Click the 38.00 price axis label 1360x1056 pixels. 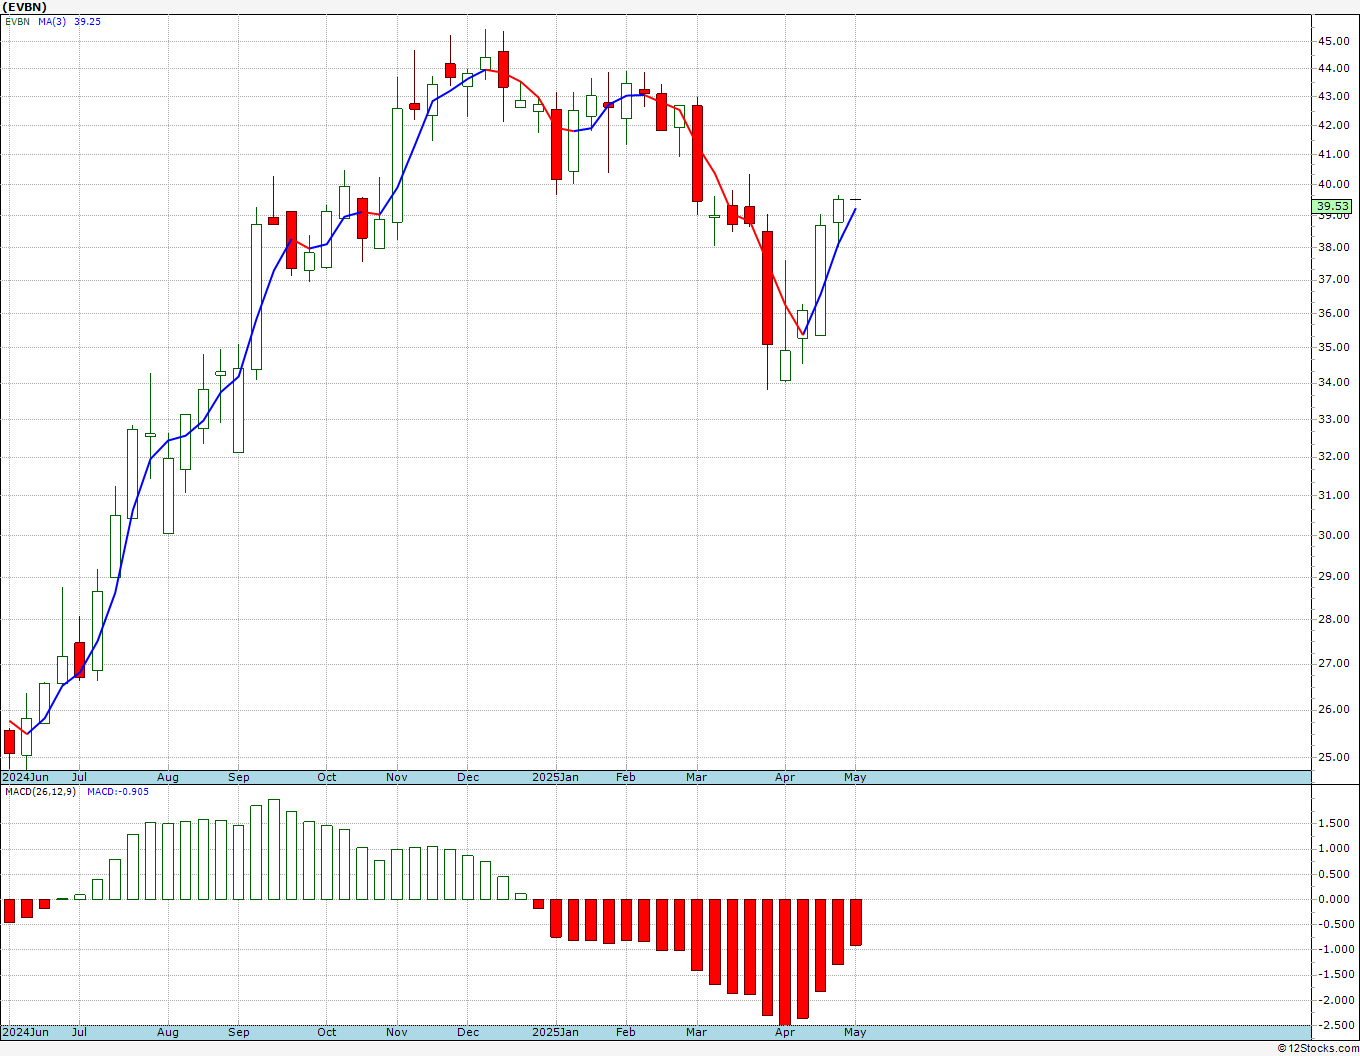coord(1333,247)
